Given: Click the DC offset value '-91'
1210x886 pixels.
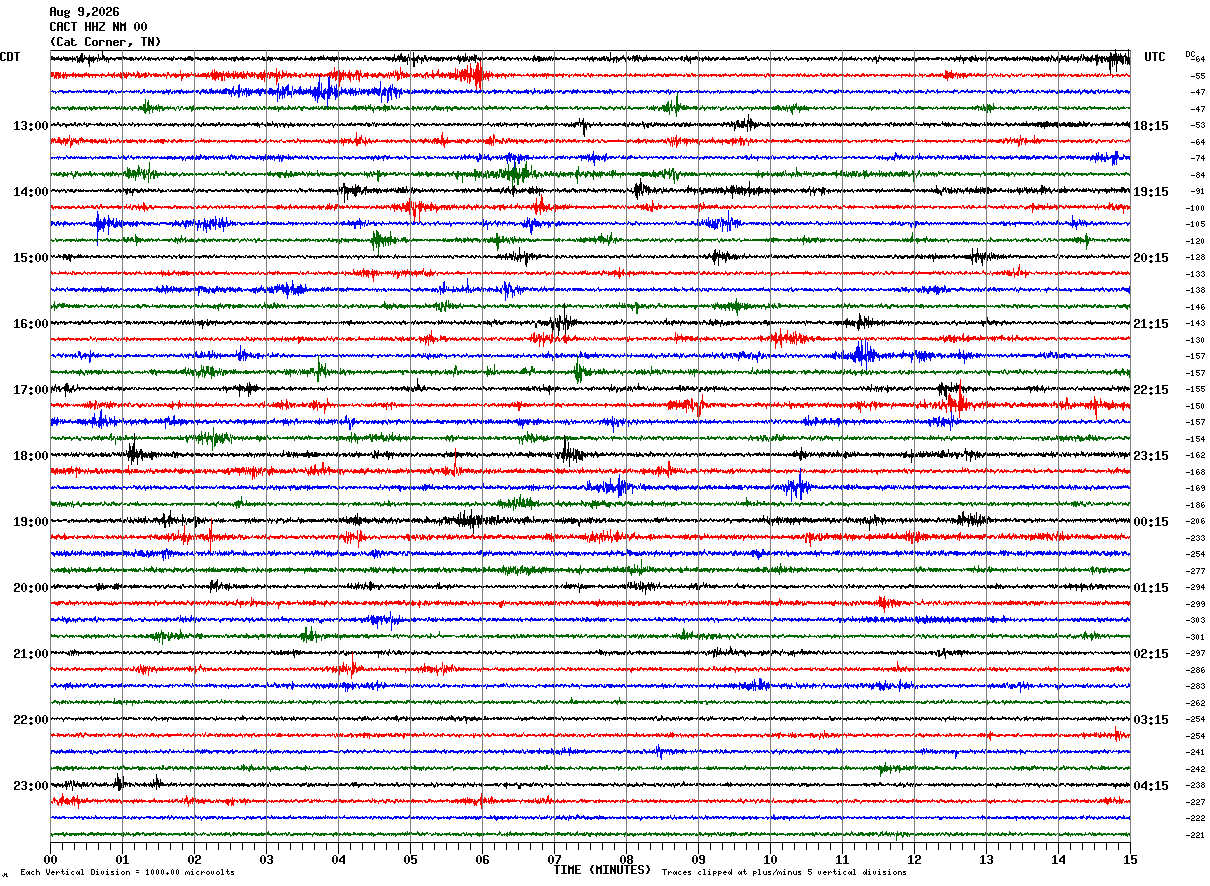Looking at the screenshot, I should tap(1198, 191).
